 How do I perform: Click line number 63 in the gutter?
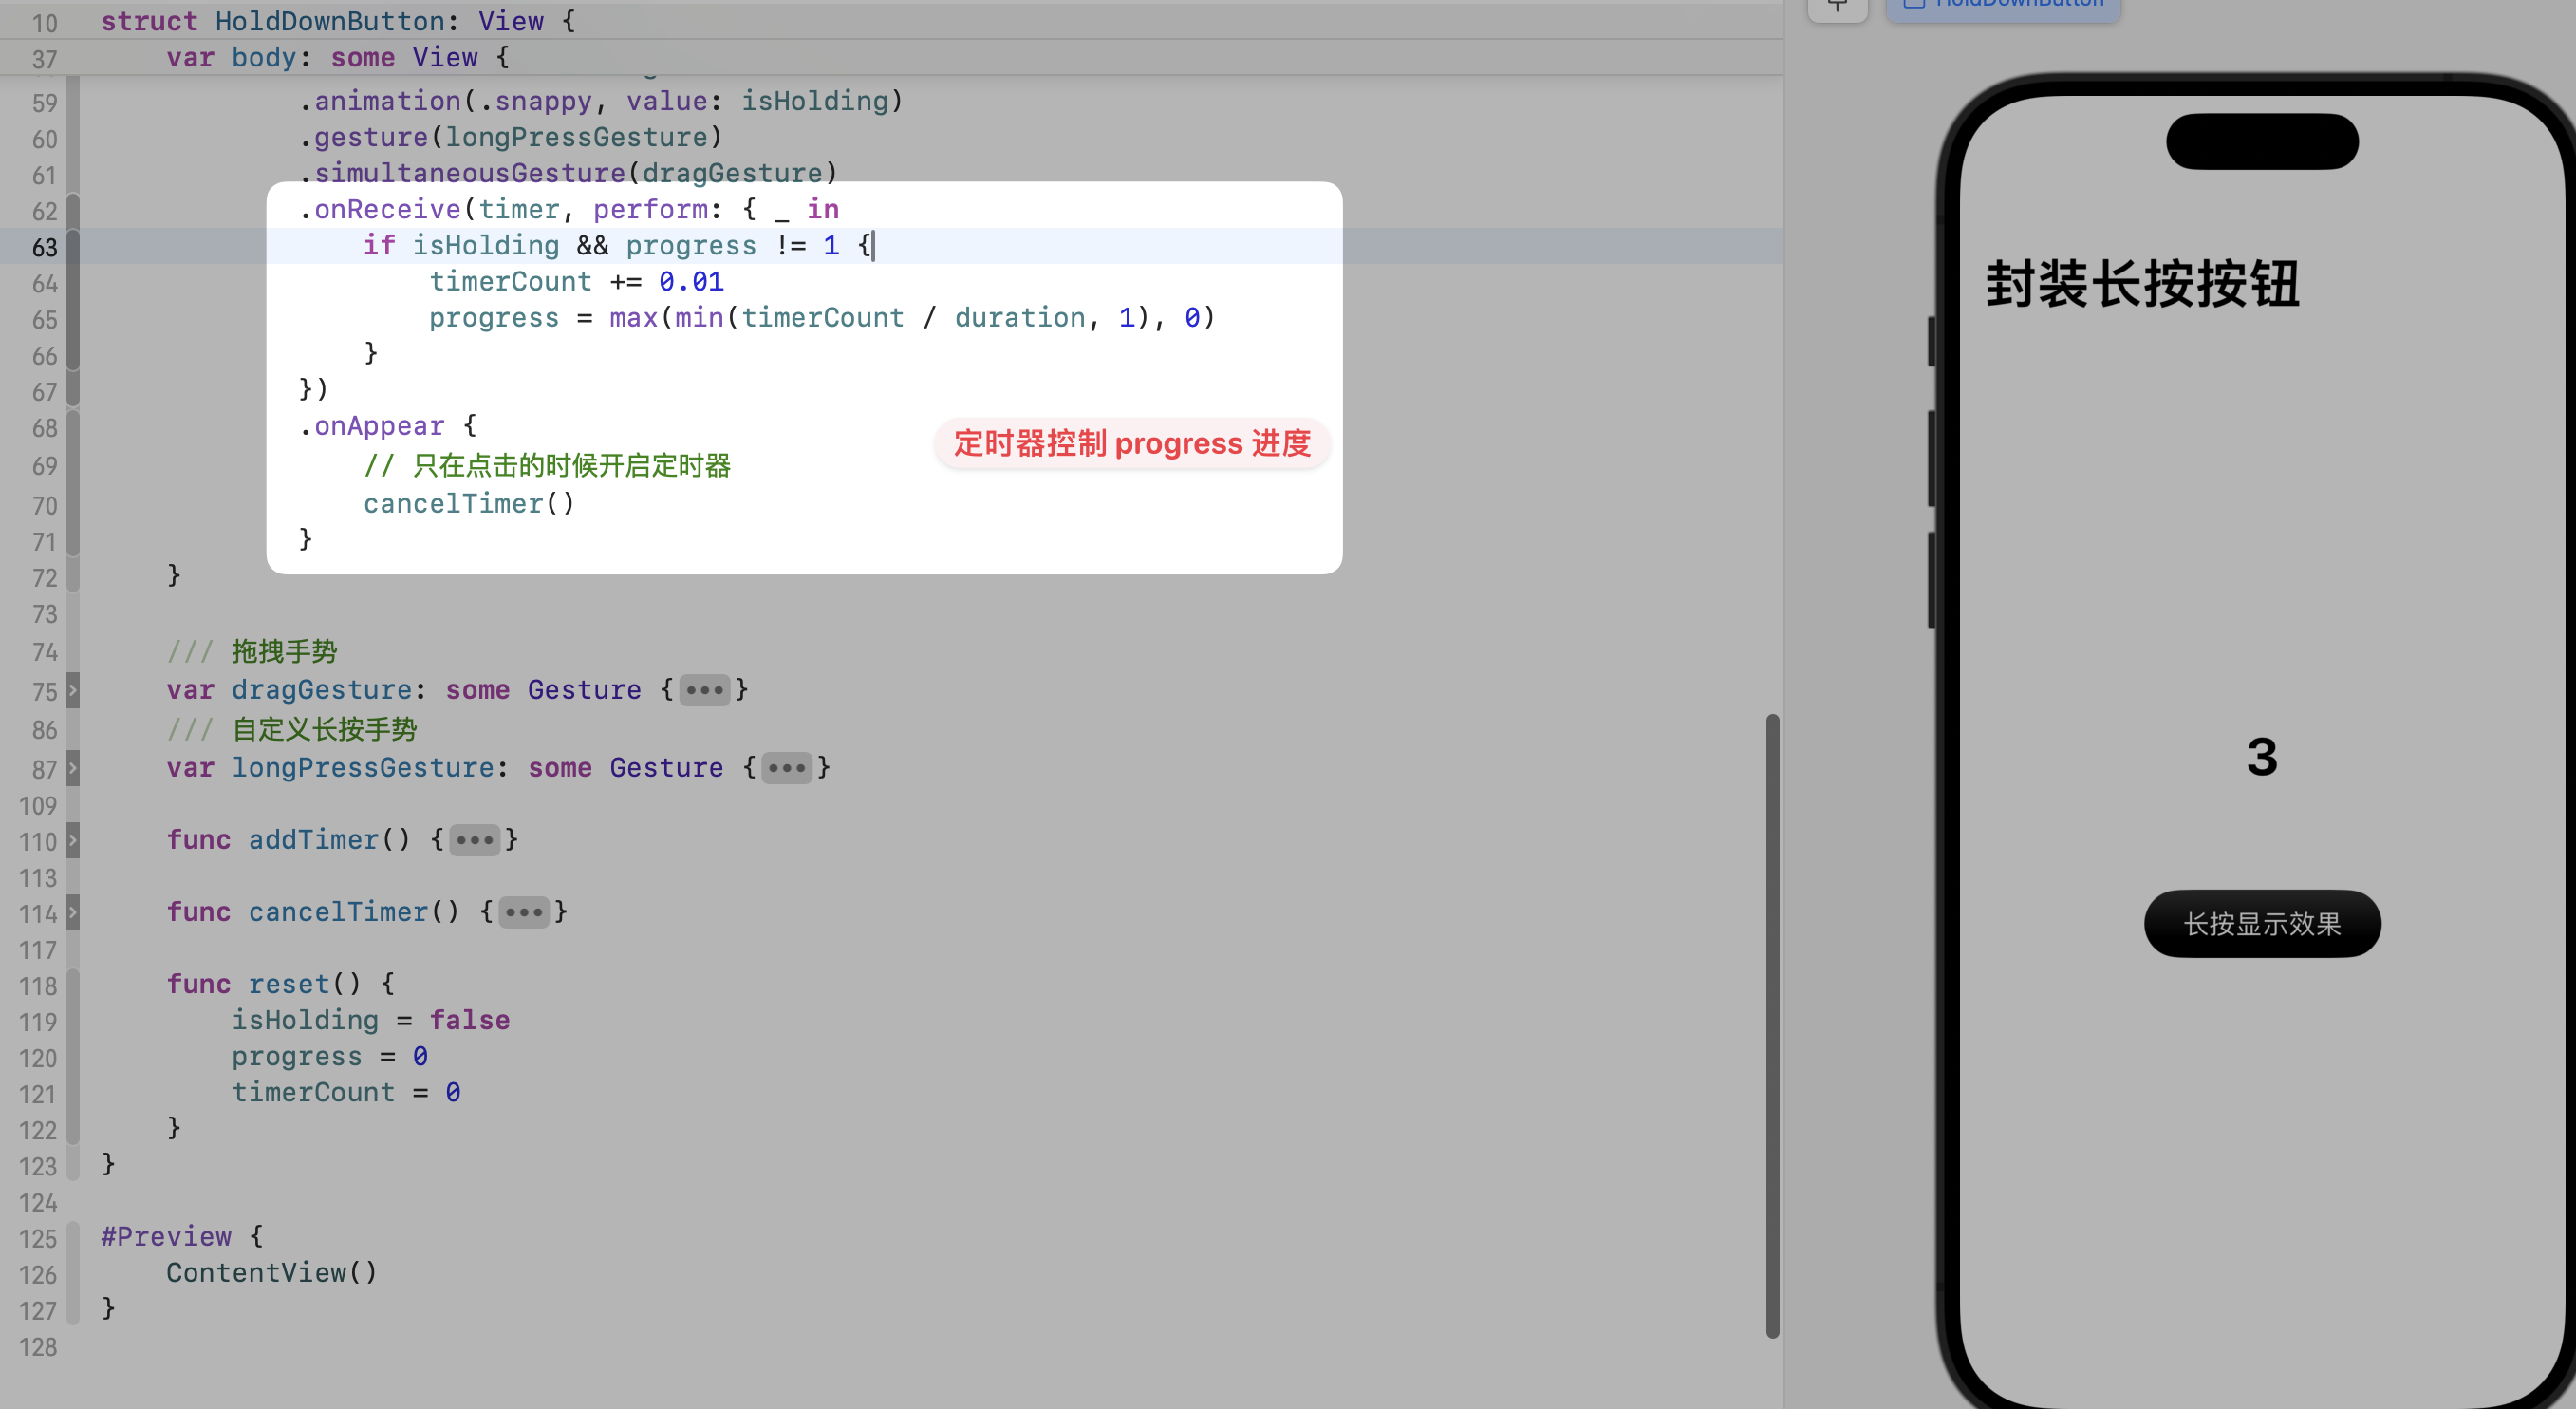(44, 247)
